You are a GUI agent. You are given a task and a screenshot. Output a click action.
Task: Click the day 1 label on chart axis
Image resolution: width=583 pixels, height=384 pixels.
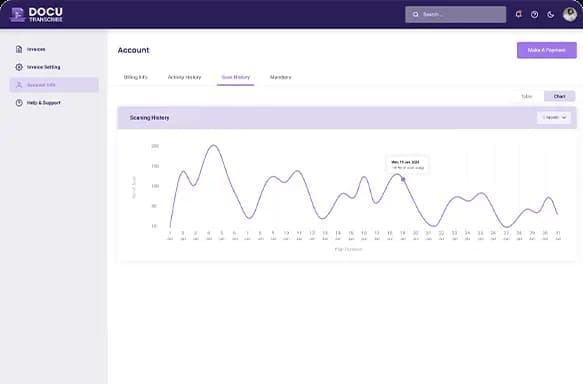coord(170,236)
